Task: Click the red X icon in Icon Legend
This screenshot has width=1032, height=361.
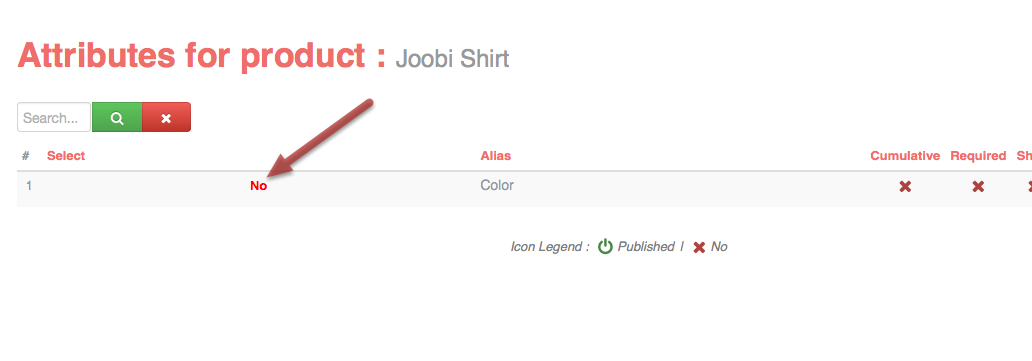Action: click(699, 247)
